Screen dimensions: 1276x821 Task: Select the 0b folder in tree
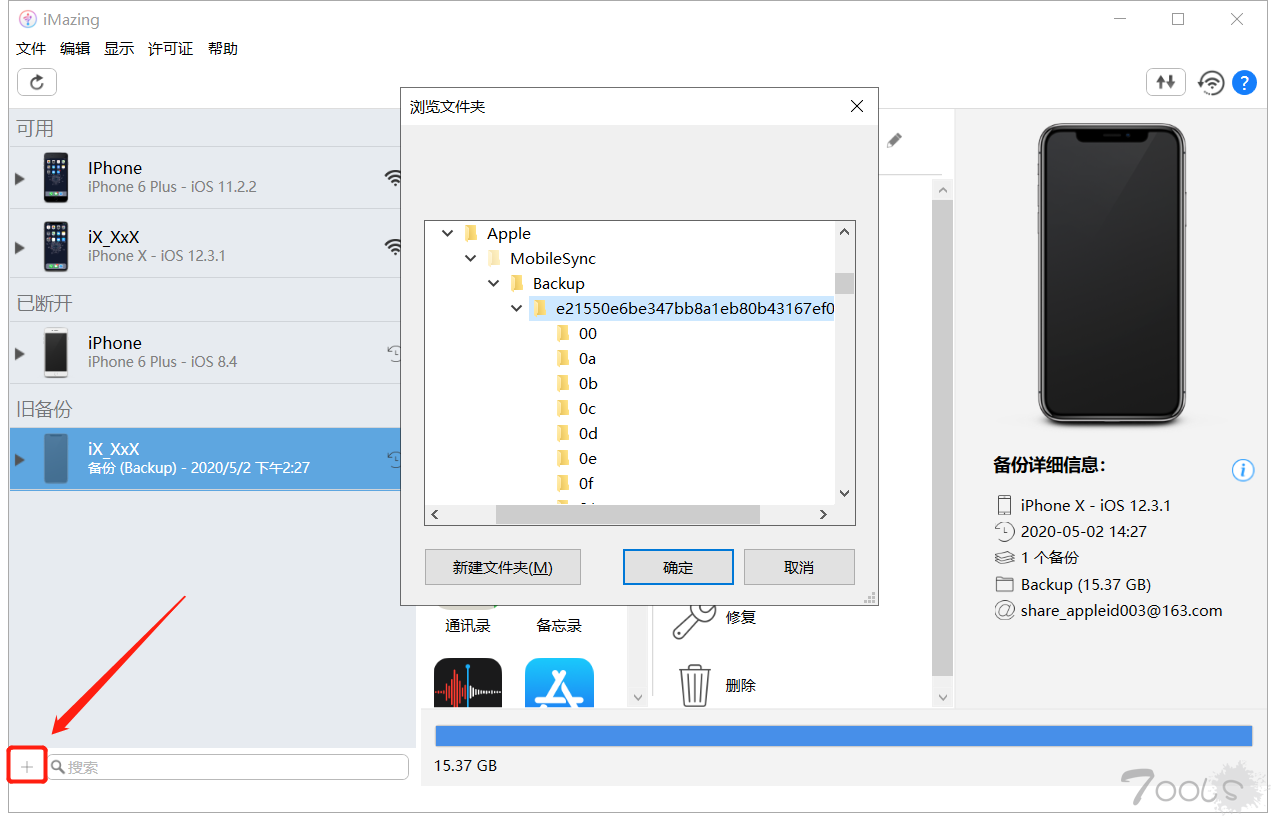click(588, 383)
